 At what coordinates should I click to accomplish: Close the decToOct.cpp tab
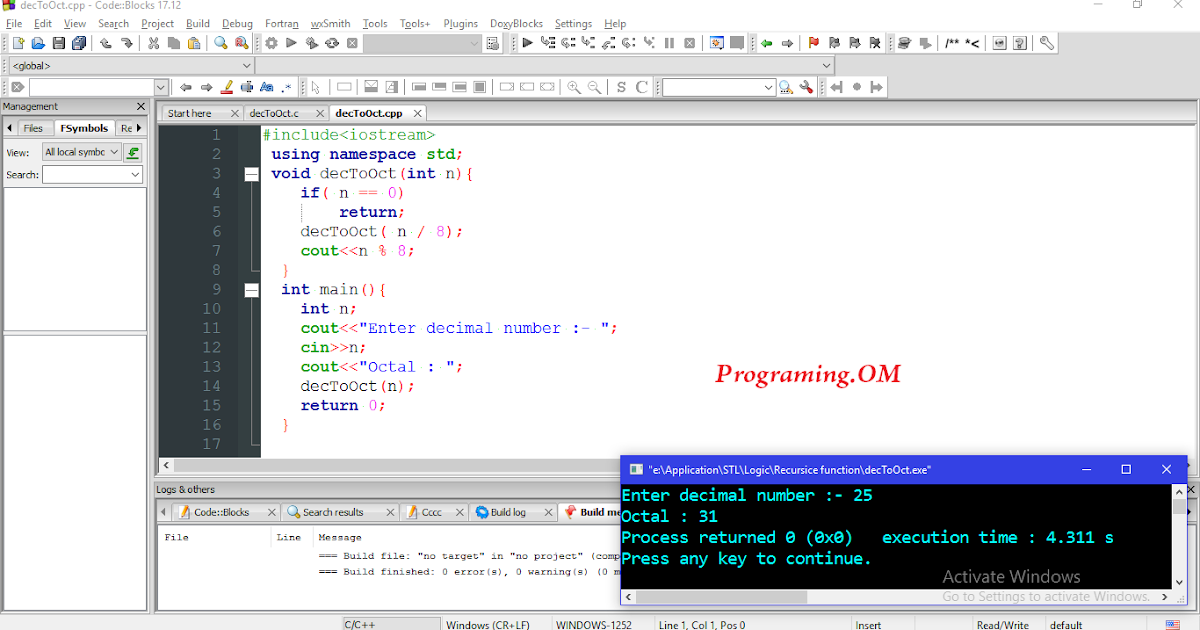[x=417, y=114]
